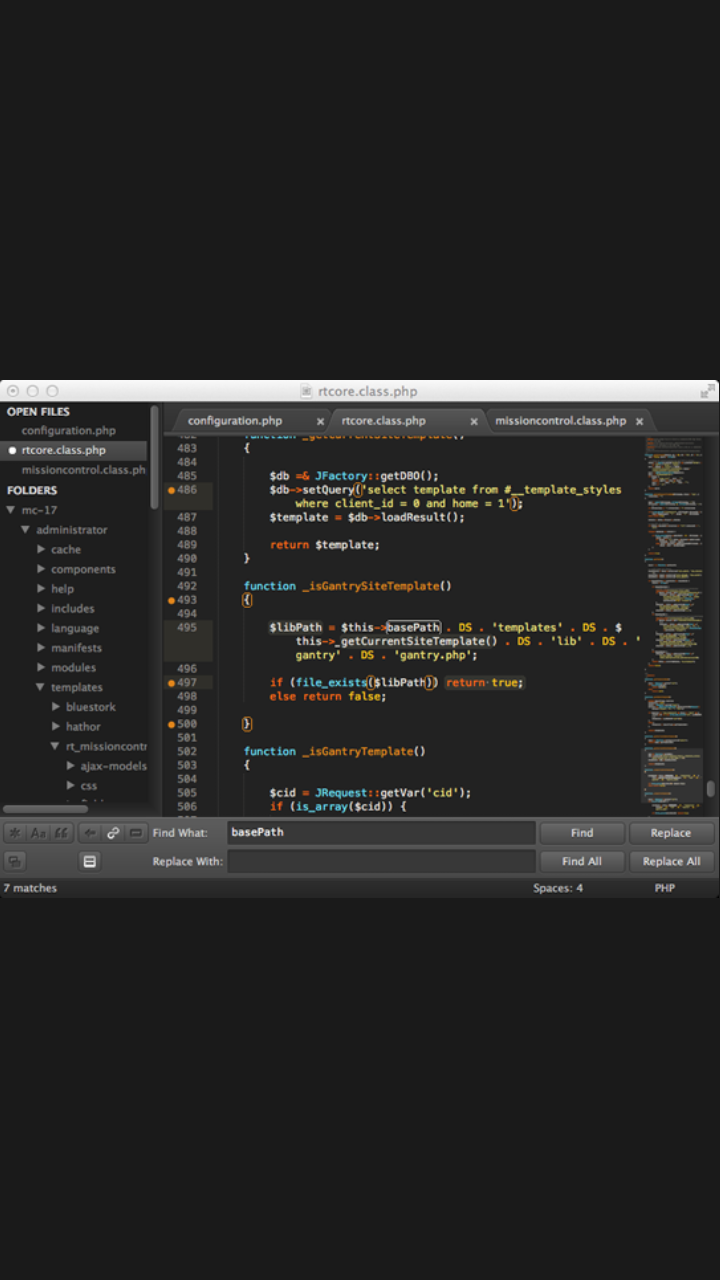Close the rtcore.class.php tab
Image resolution: width=720 pixels, height=1280 pixels.
(x=474, y=422)
